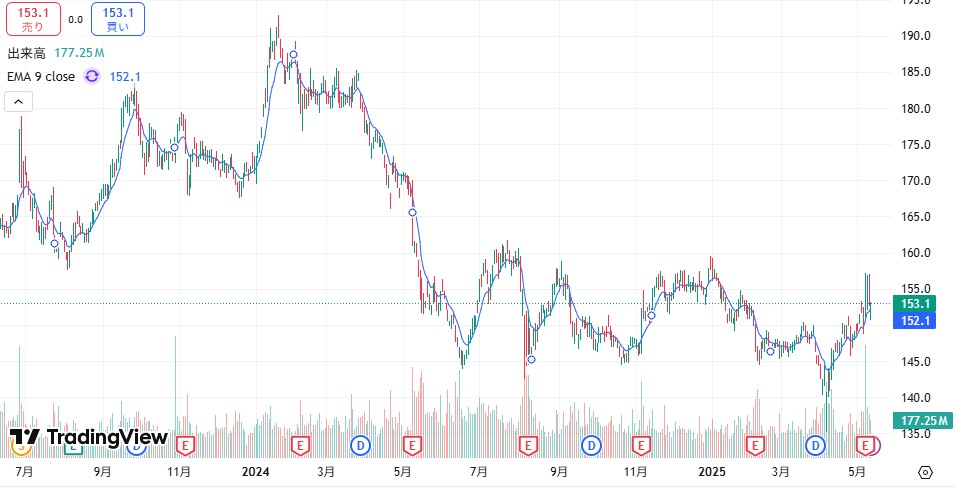
Task: Click the 売り (sell) 153.1 button
Action: pyautogui.click(x=33, y=19)
